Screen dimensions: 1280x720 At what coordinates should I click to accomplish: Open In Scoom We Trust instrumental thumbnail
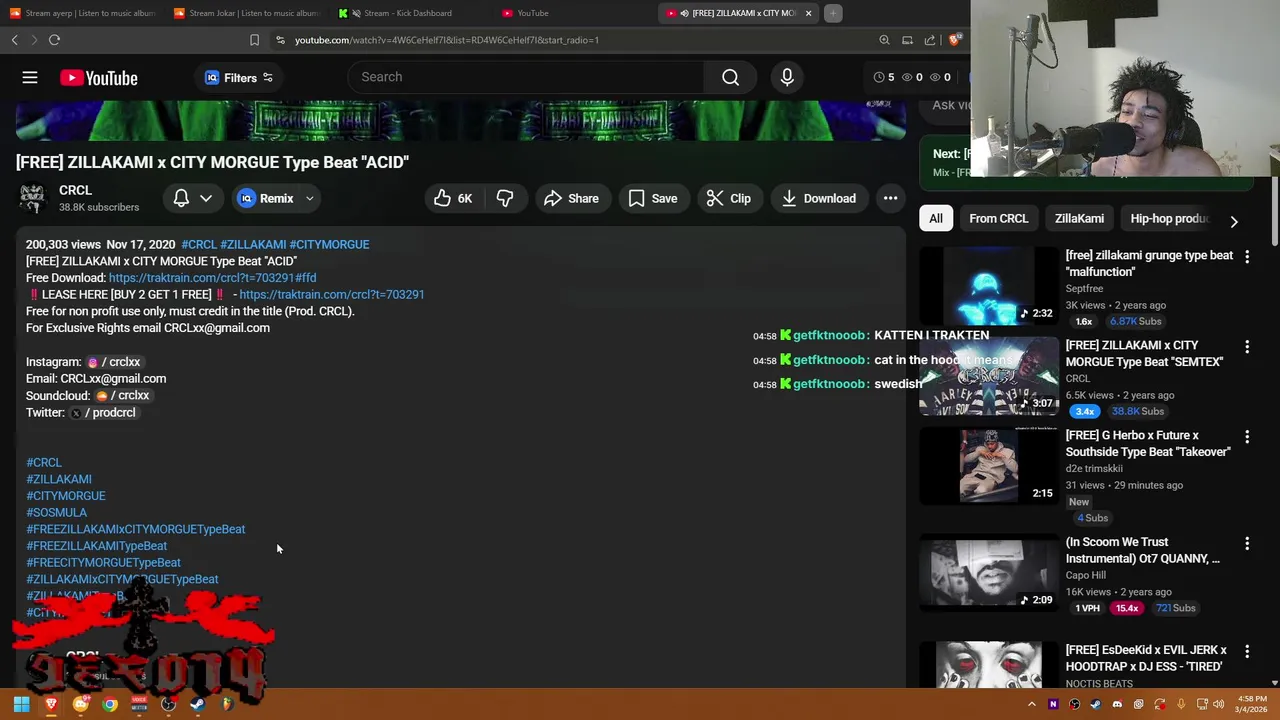coord(989,573)
